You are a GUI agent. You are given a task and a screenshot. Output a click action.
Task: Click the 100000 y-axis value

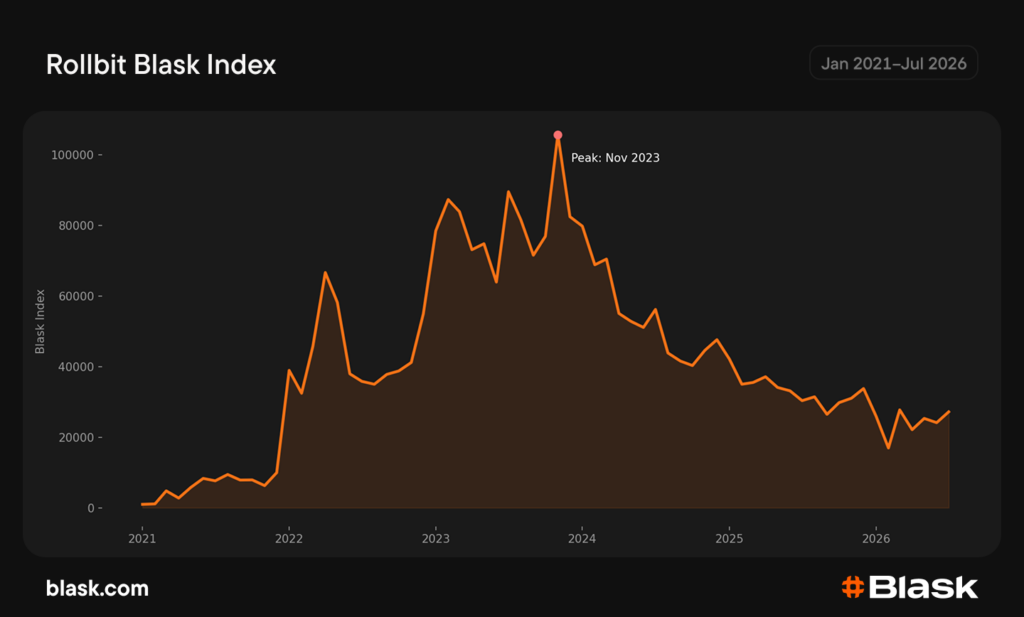pyautogui.click(x=72, y=155)
